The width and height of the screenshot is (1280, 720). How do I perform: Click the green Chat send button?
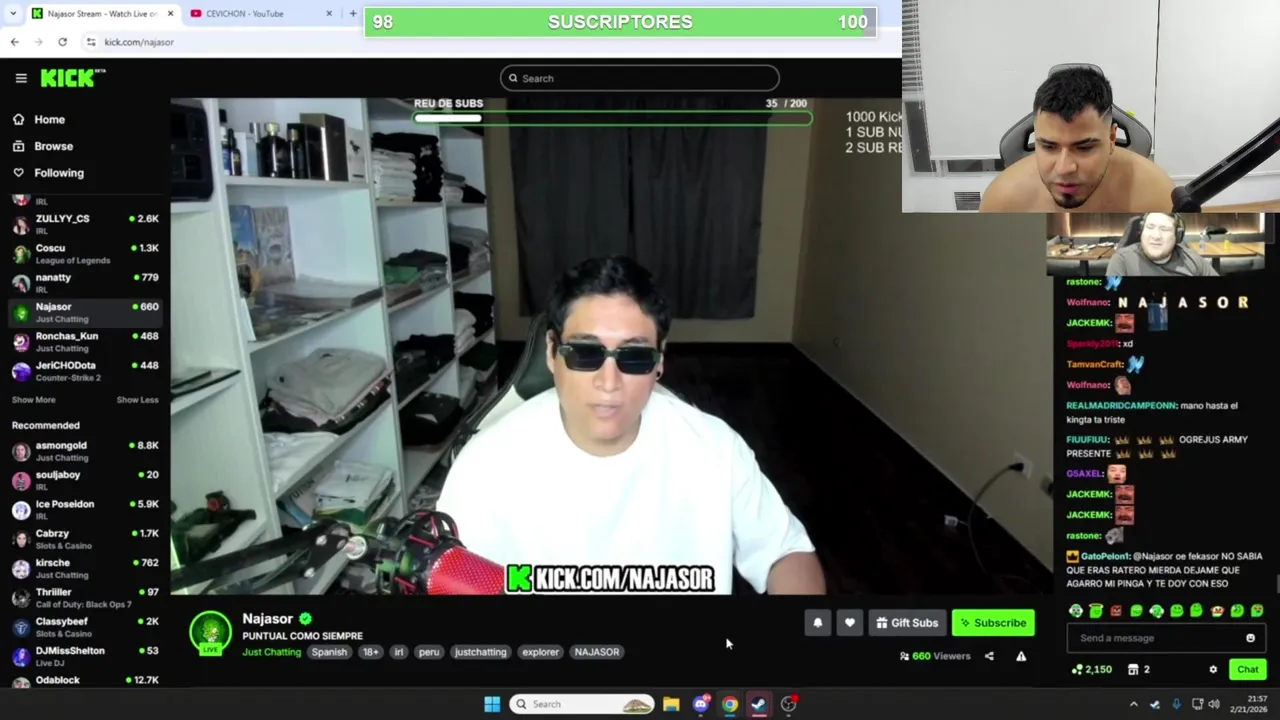pyautogui.click(x=1247, y=669)
